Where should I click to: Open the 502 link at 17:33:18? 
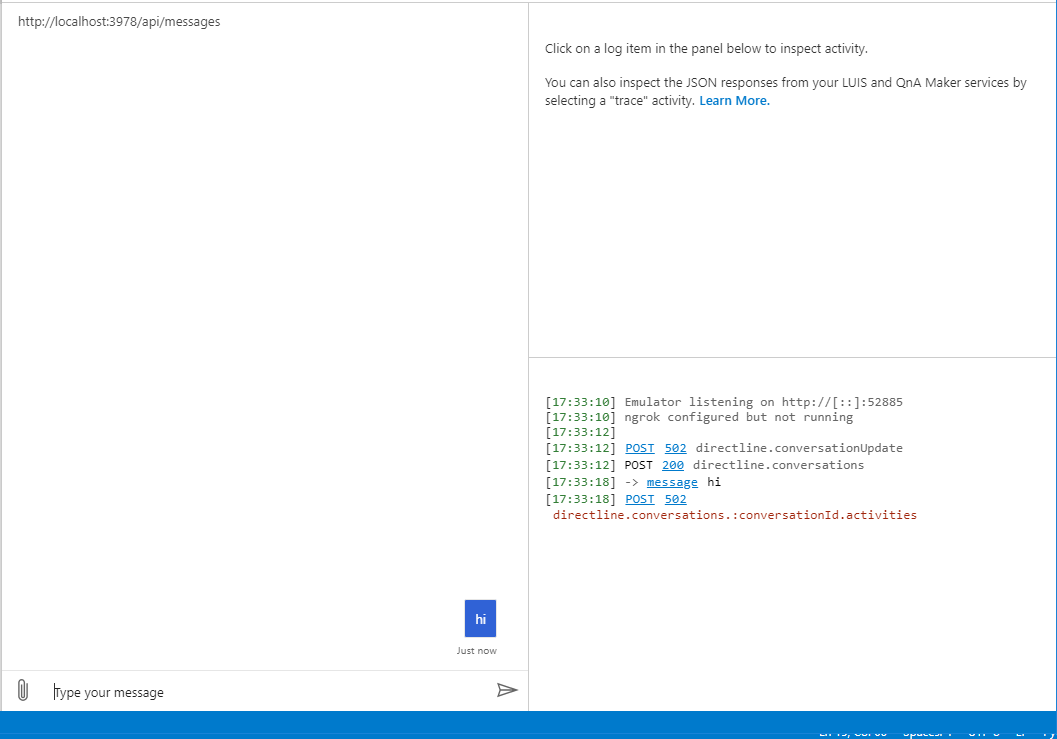point(675,499)
